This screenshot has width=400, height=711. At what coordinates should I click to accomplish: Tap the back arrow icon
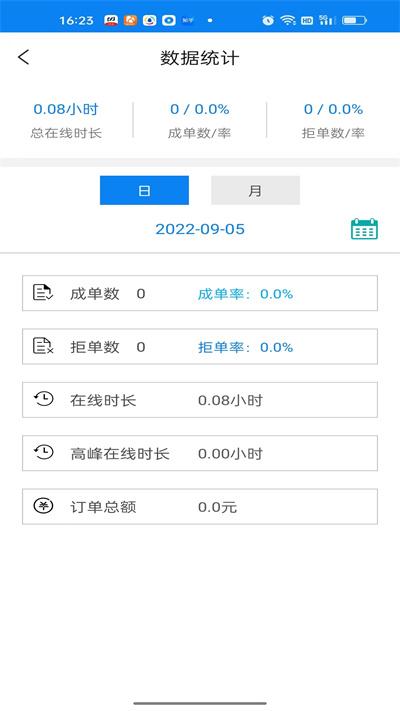tap(24, 57)
